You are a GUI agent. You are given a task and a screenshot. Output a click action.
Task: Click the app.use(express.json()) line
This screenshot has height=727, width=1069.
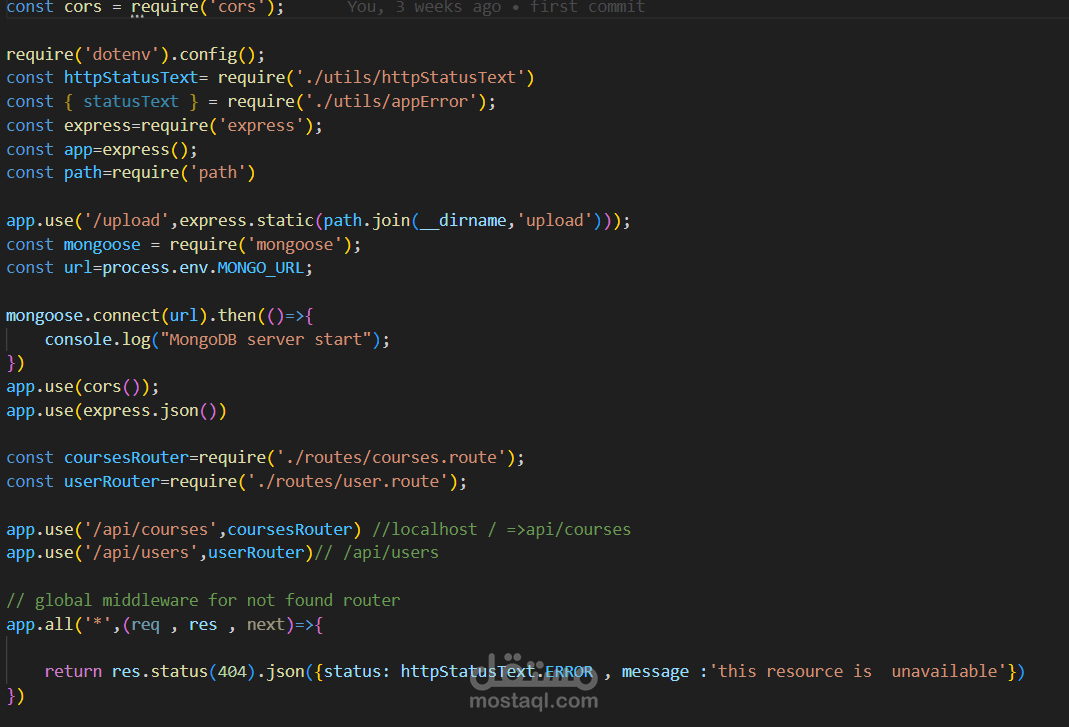point(117,411)
